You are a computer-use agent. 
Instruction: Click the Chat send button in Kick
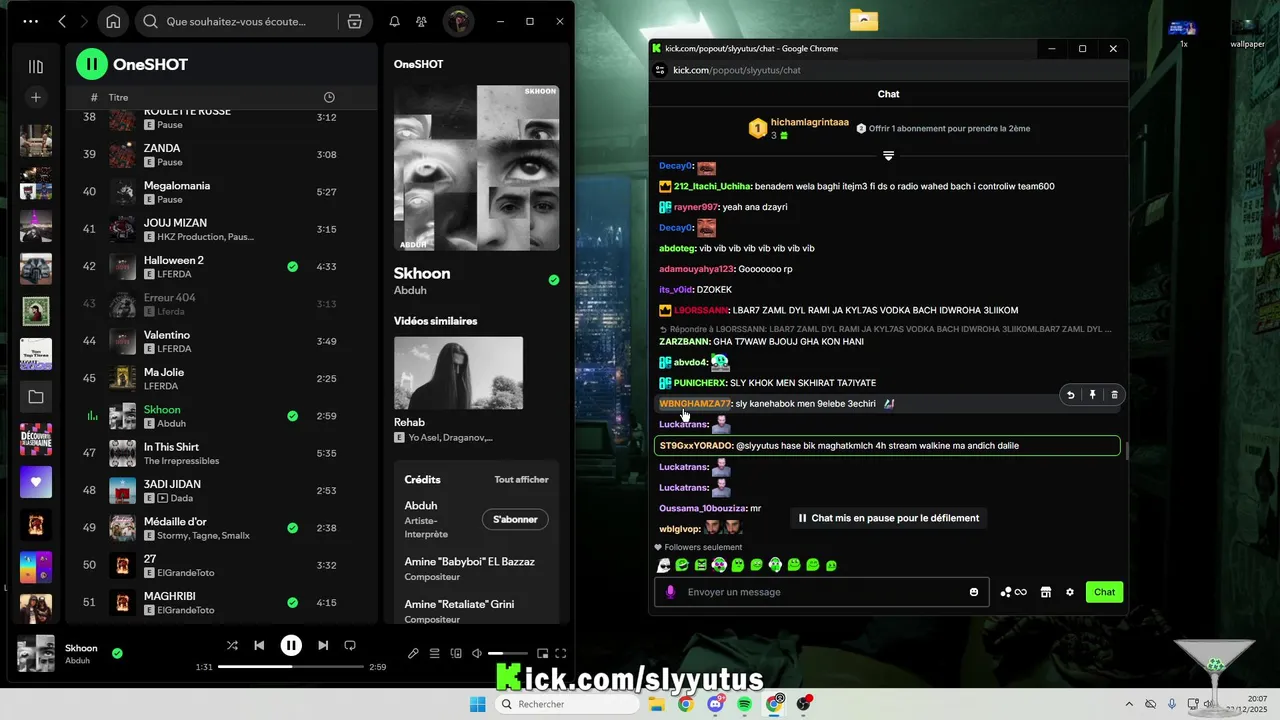pos(1104,592)
